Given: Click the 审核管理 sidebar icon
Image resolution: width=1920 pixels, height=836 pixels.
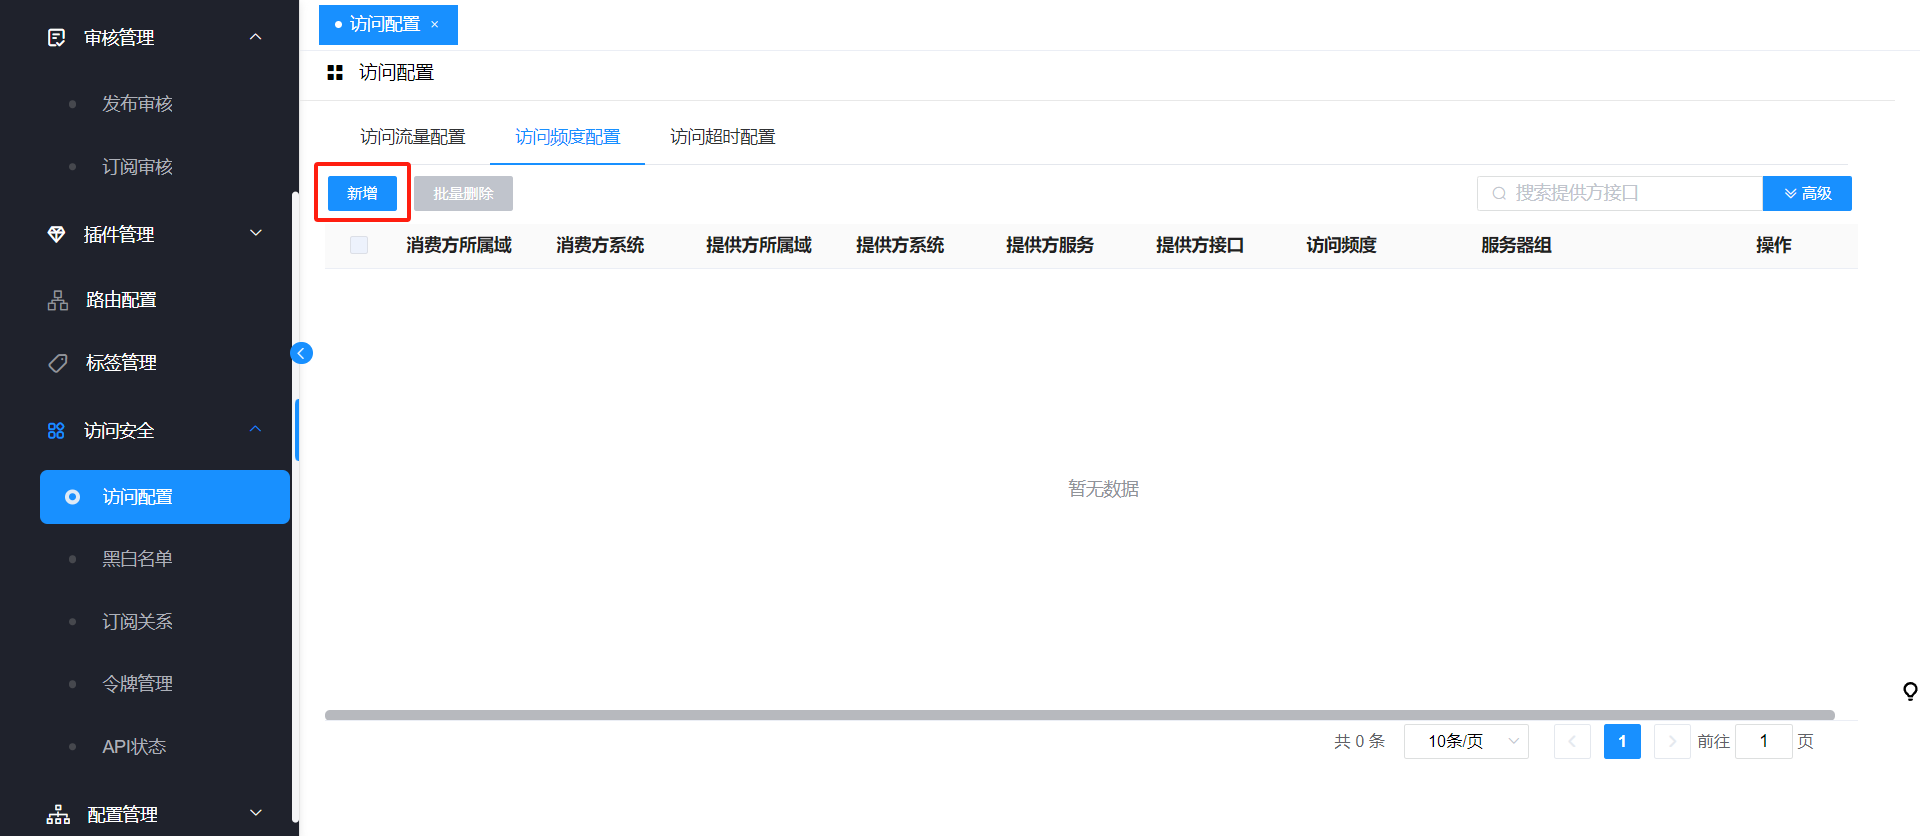Looking at the screenshot, I should pyautogui.click(x=57, y=38).
